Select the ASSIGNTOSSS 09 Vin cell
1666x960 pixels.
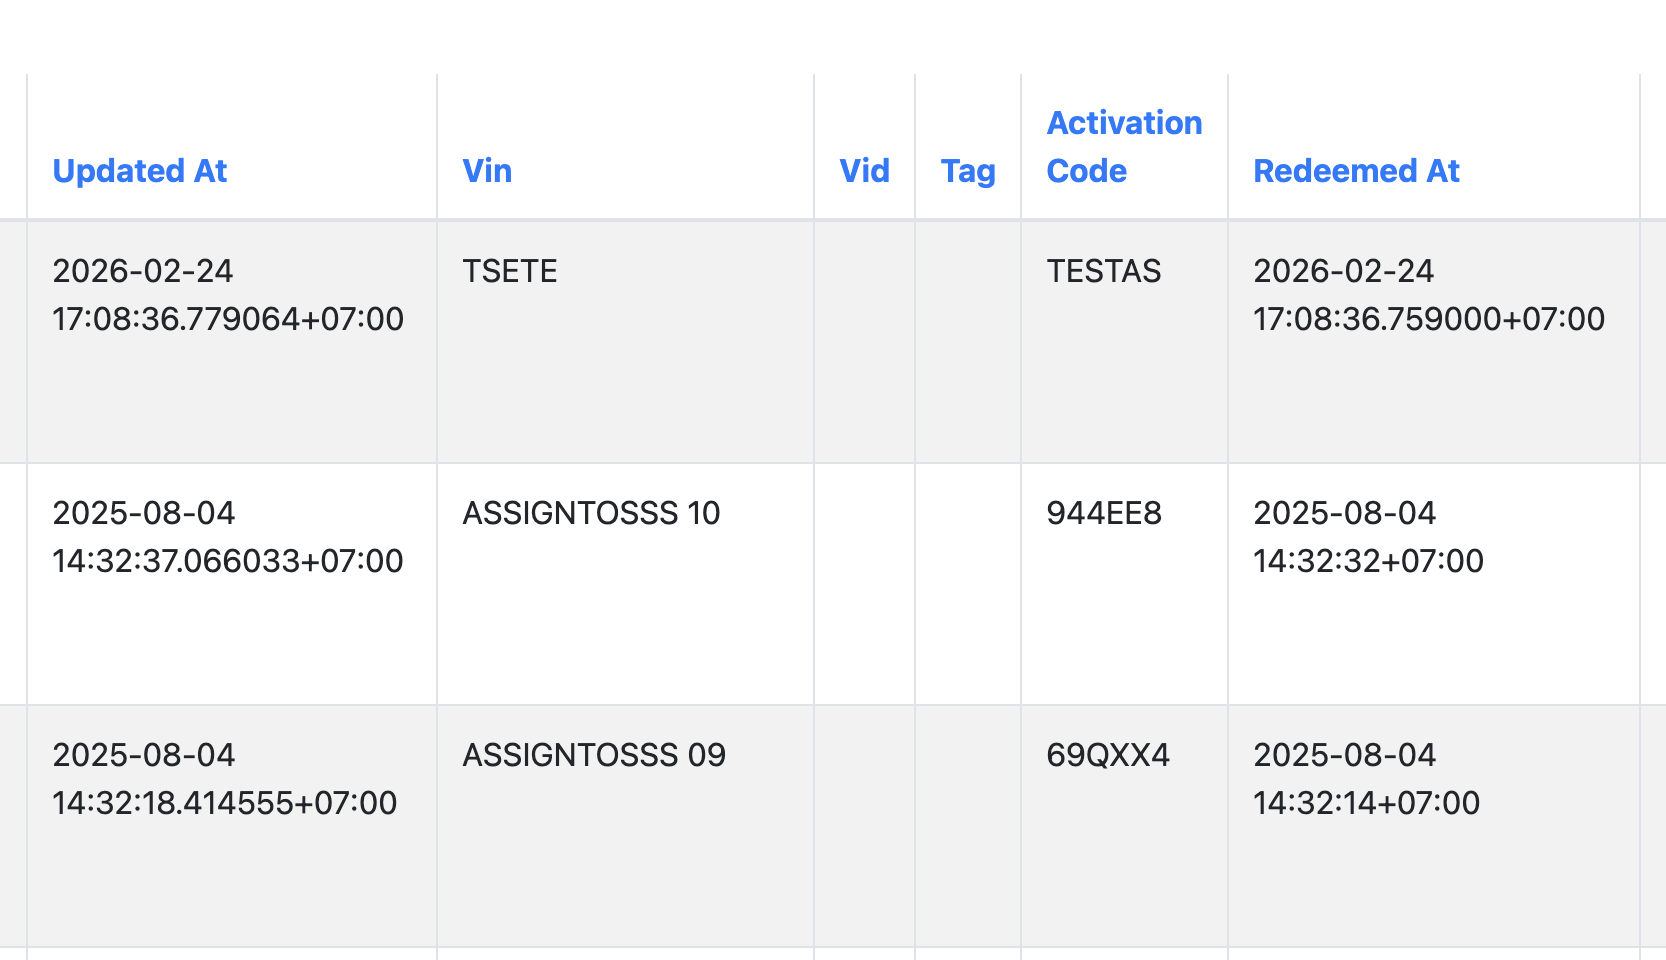click(x=594, y=755)
